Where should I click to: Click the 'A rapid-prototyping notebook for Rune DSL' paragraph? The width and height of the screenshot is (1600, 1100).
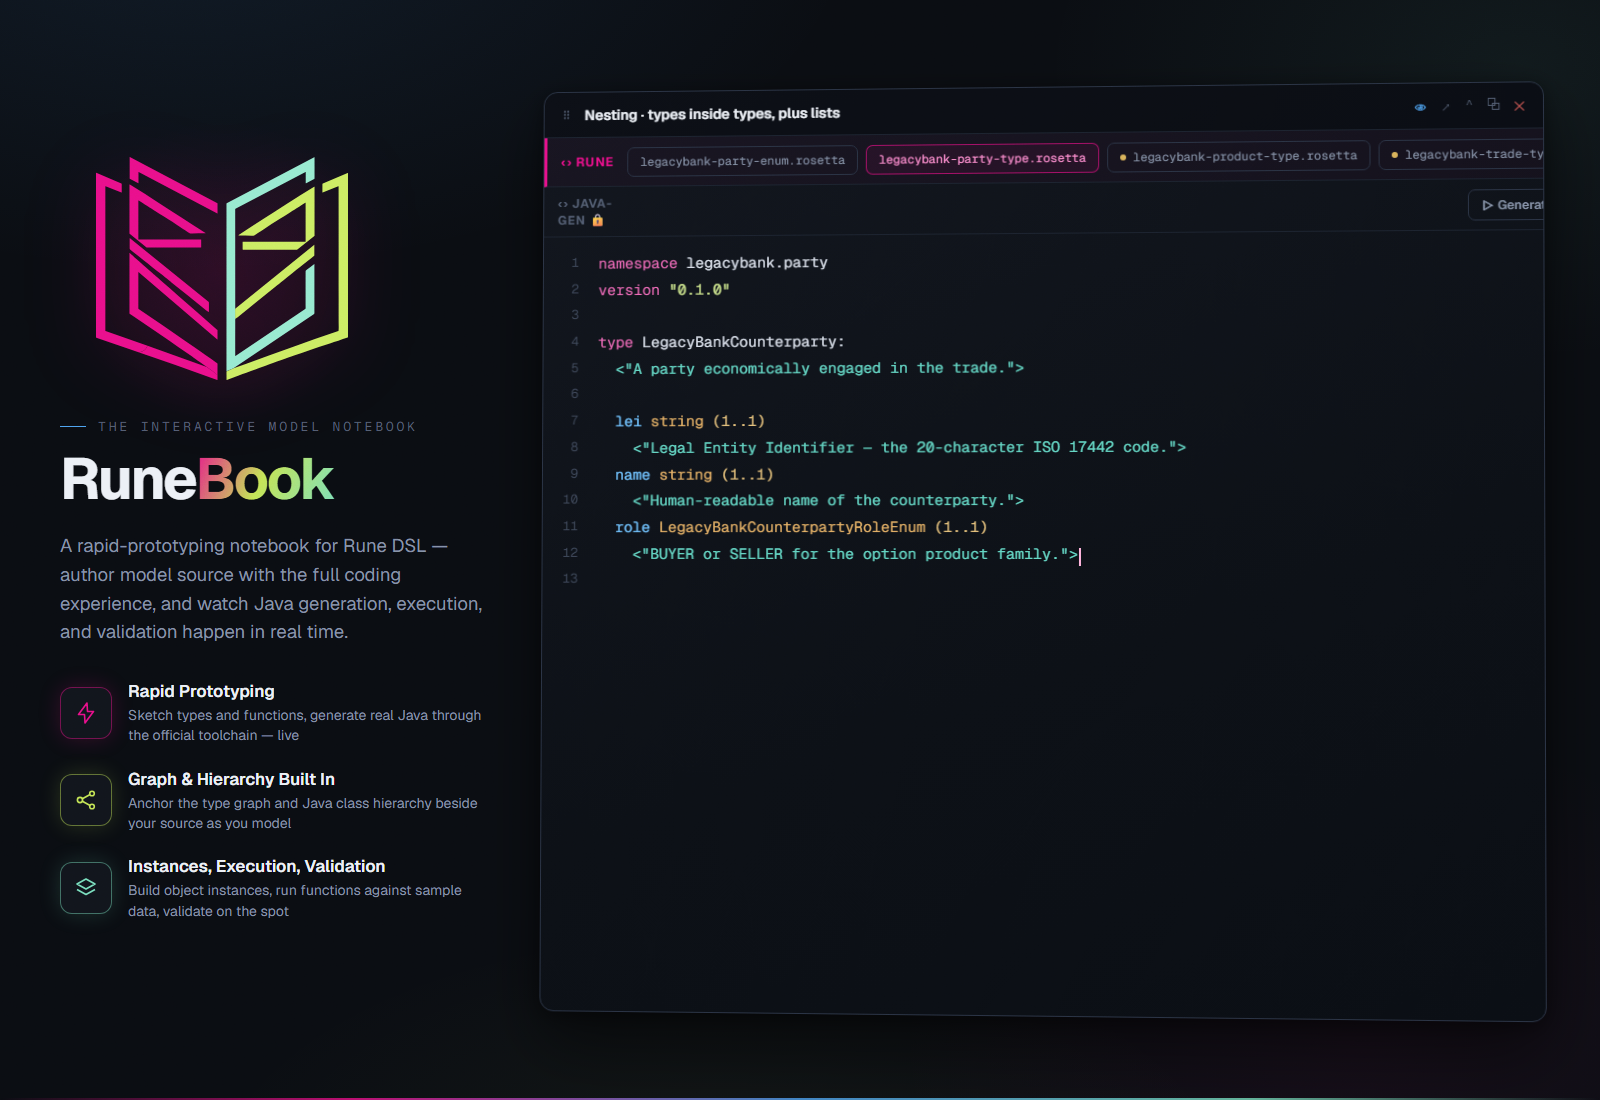click(271, 589)
